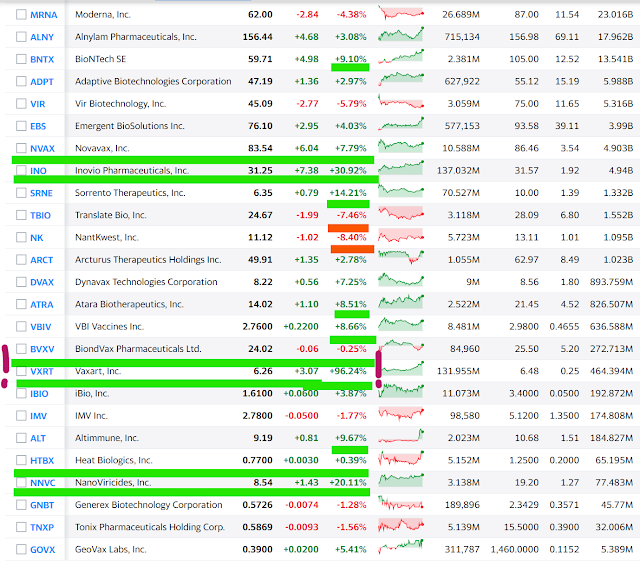This screenshot has width=640, height=566.
Task: Open the Tonix Pharmaceuticals day chart sparkline
Action: pyautogui.click(x=401, y=525)
